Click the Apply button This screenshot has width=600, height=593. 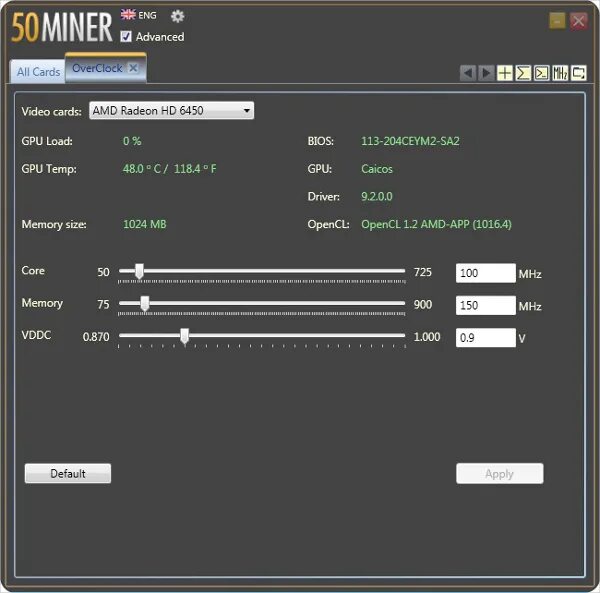[x=499, y=474]
